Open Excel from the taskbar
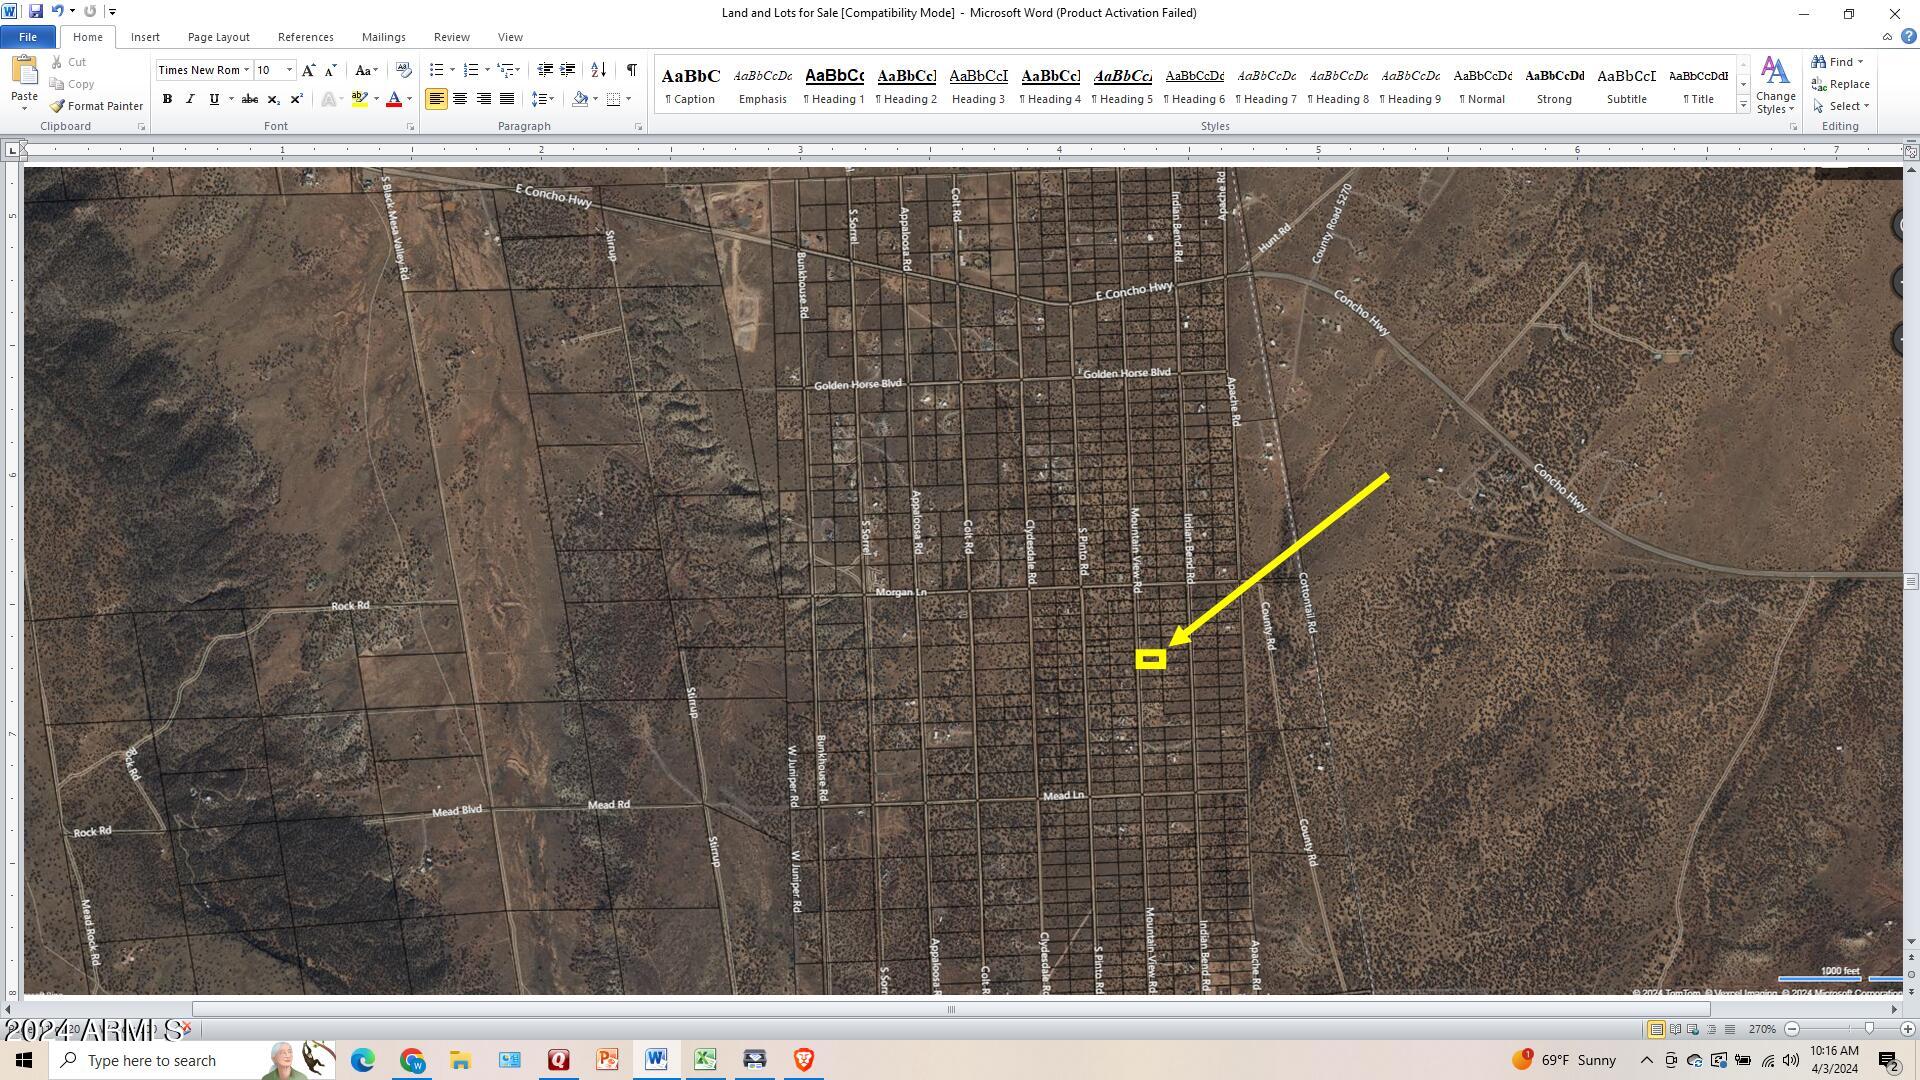Image resolution: width=1920 pixels, height=1080 pixels. pyautogui.click(x=705, y=1060)
